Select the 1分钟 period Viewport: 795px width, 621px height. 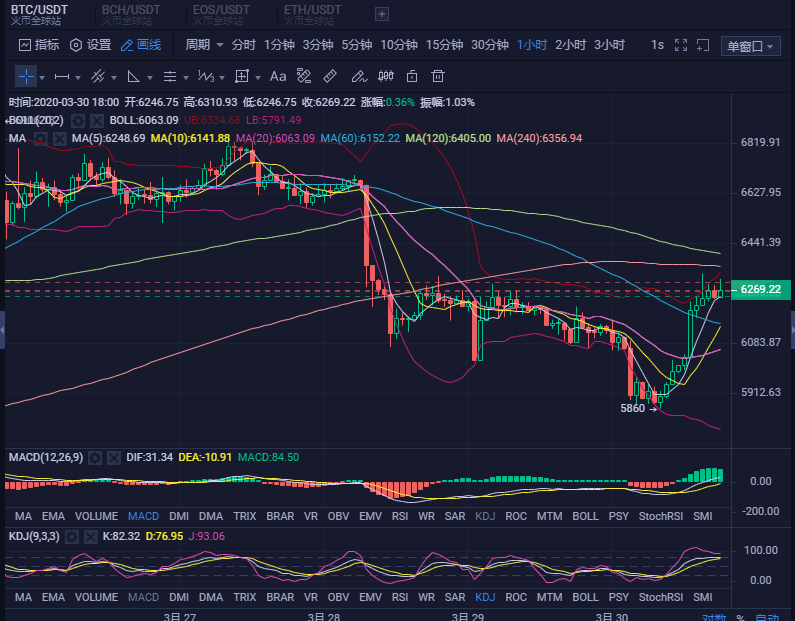click(279, 45)
